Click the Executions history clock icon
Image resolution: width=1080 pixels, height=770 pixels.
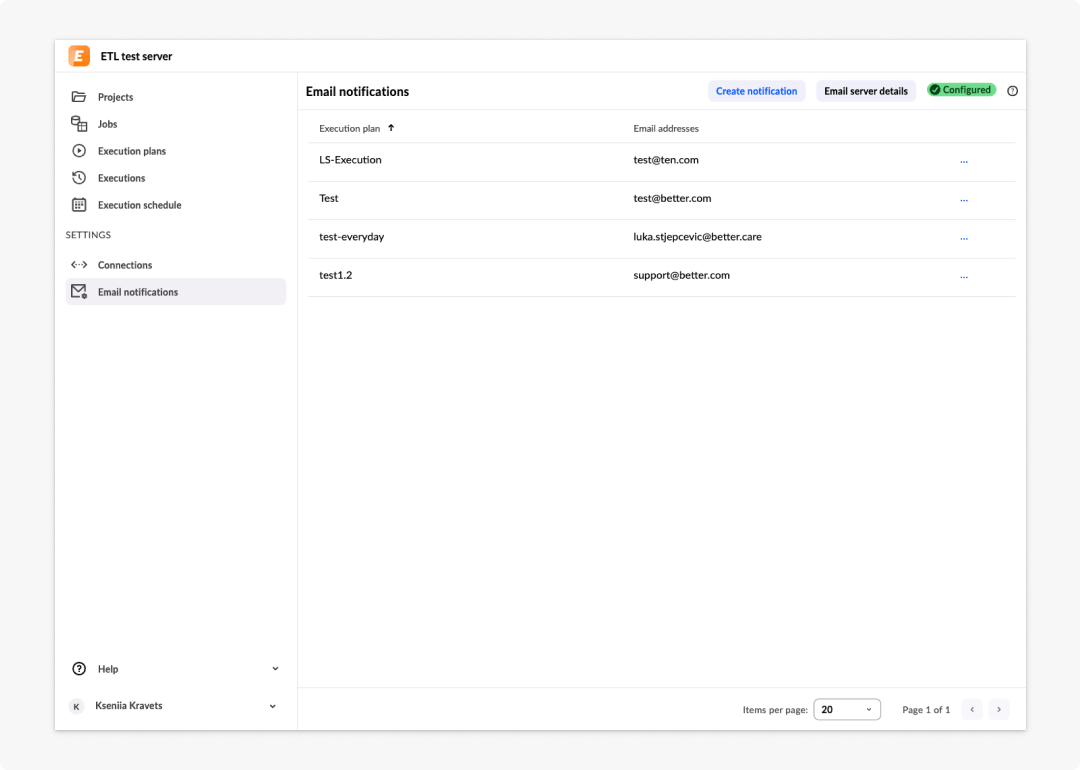click(x=79, y=178)
